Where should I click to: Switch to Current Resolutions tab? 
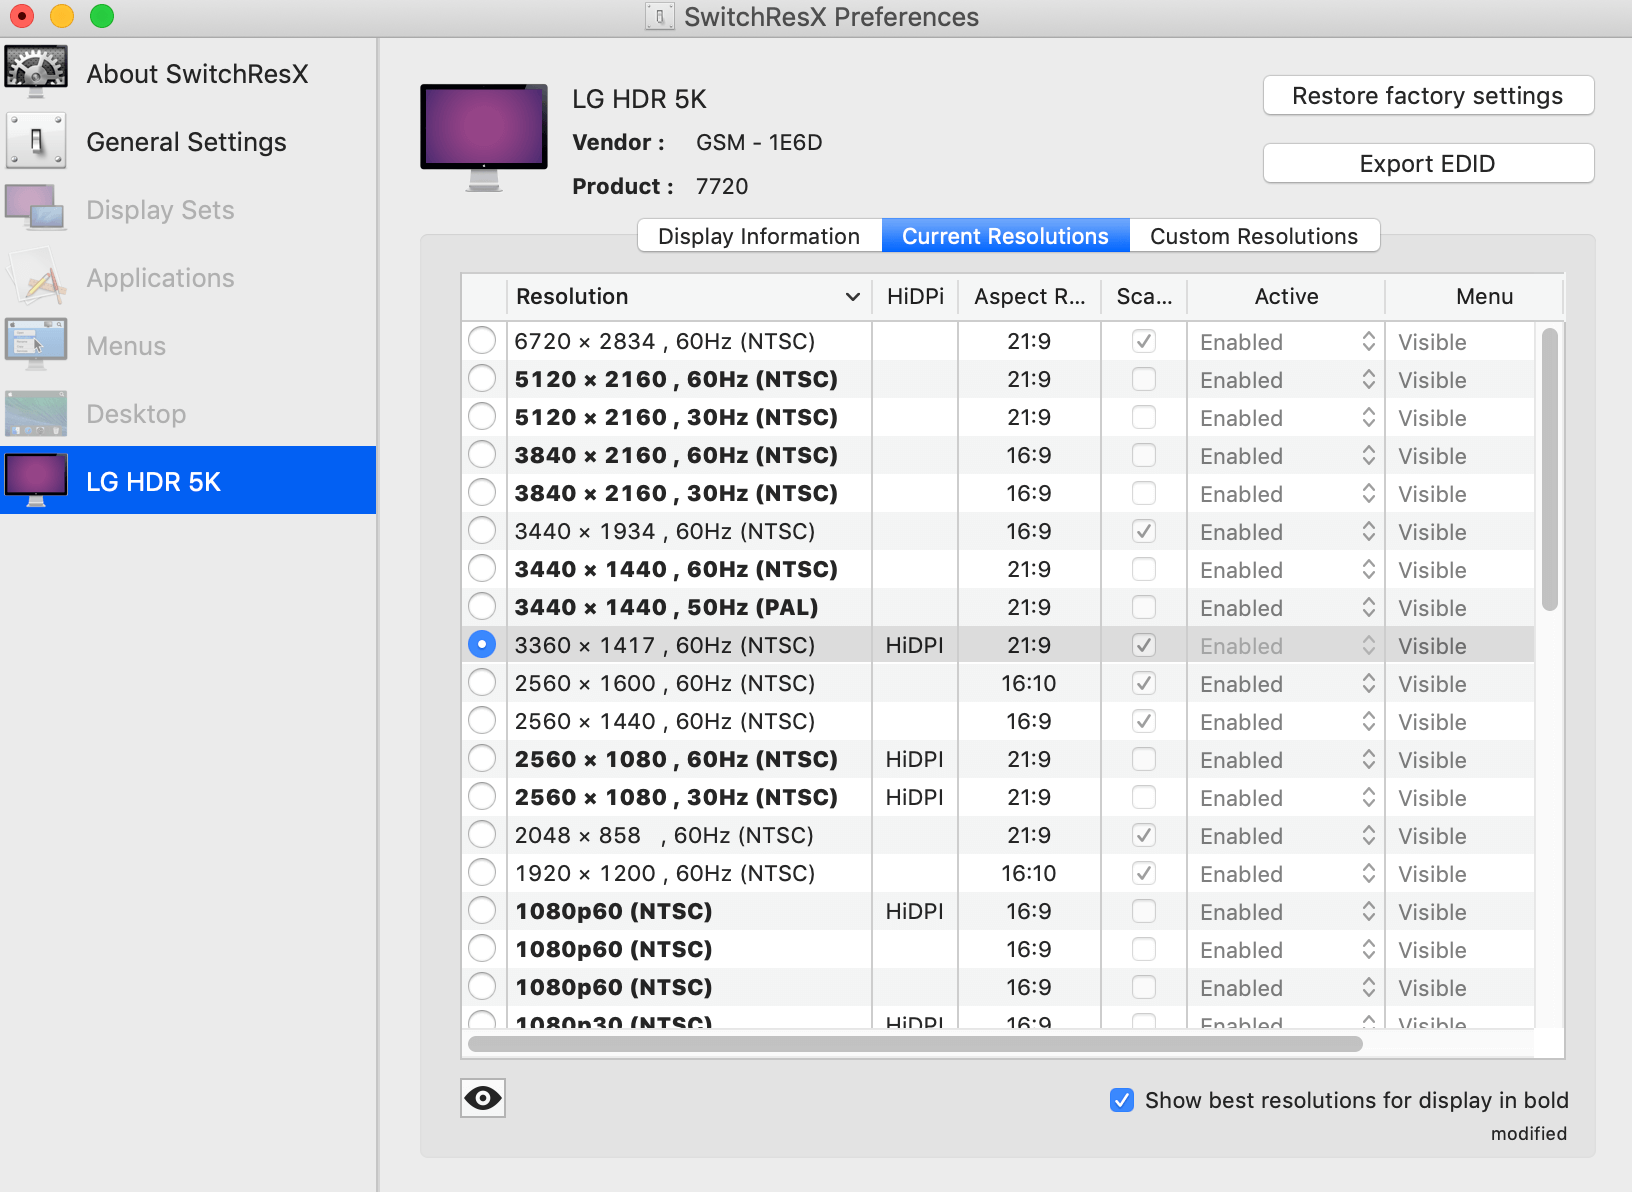point(1005,236)
